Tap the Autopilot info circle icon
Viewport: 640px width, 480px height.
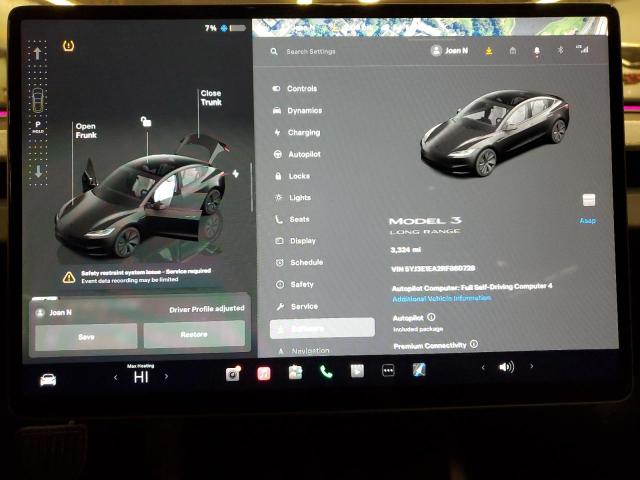431,317
